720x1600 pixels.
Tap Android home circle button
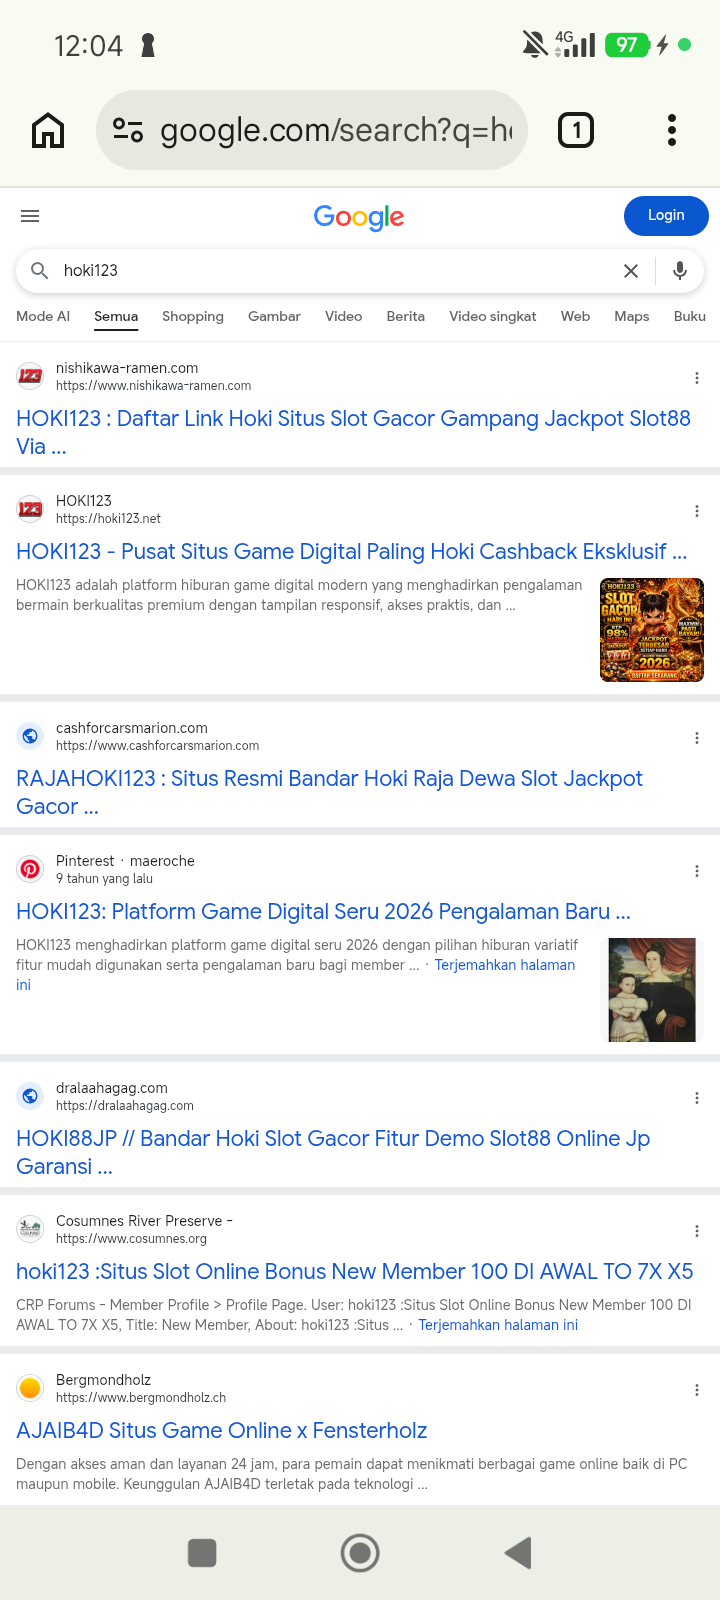click(360, 1553)
